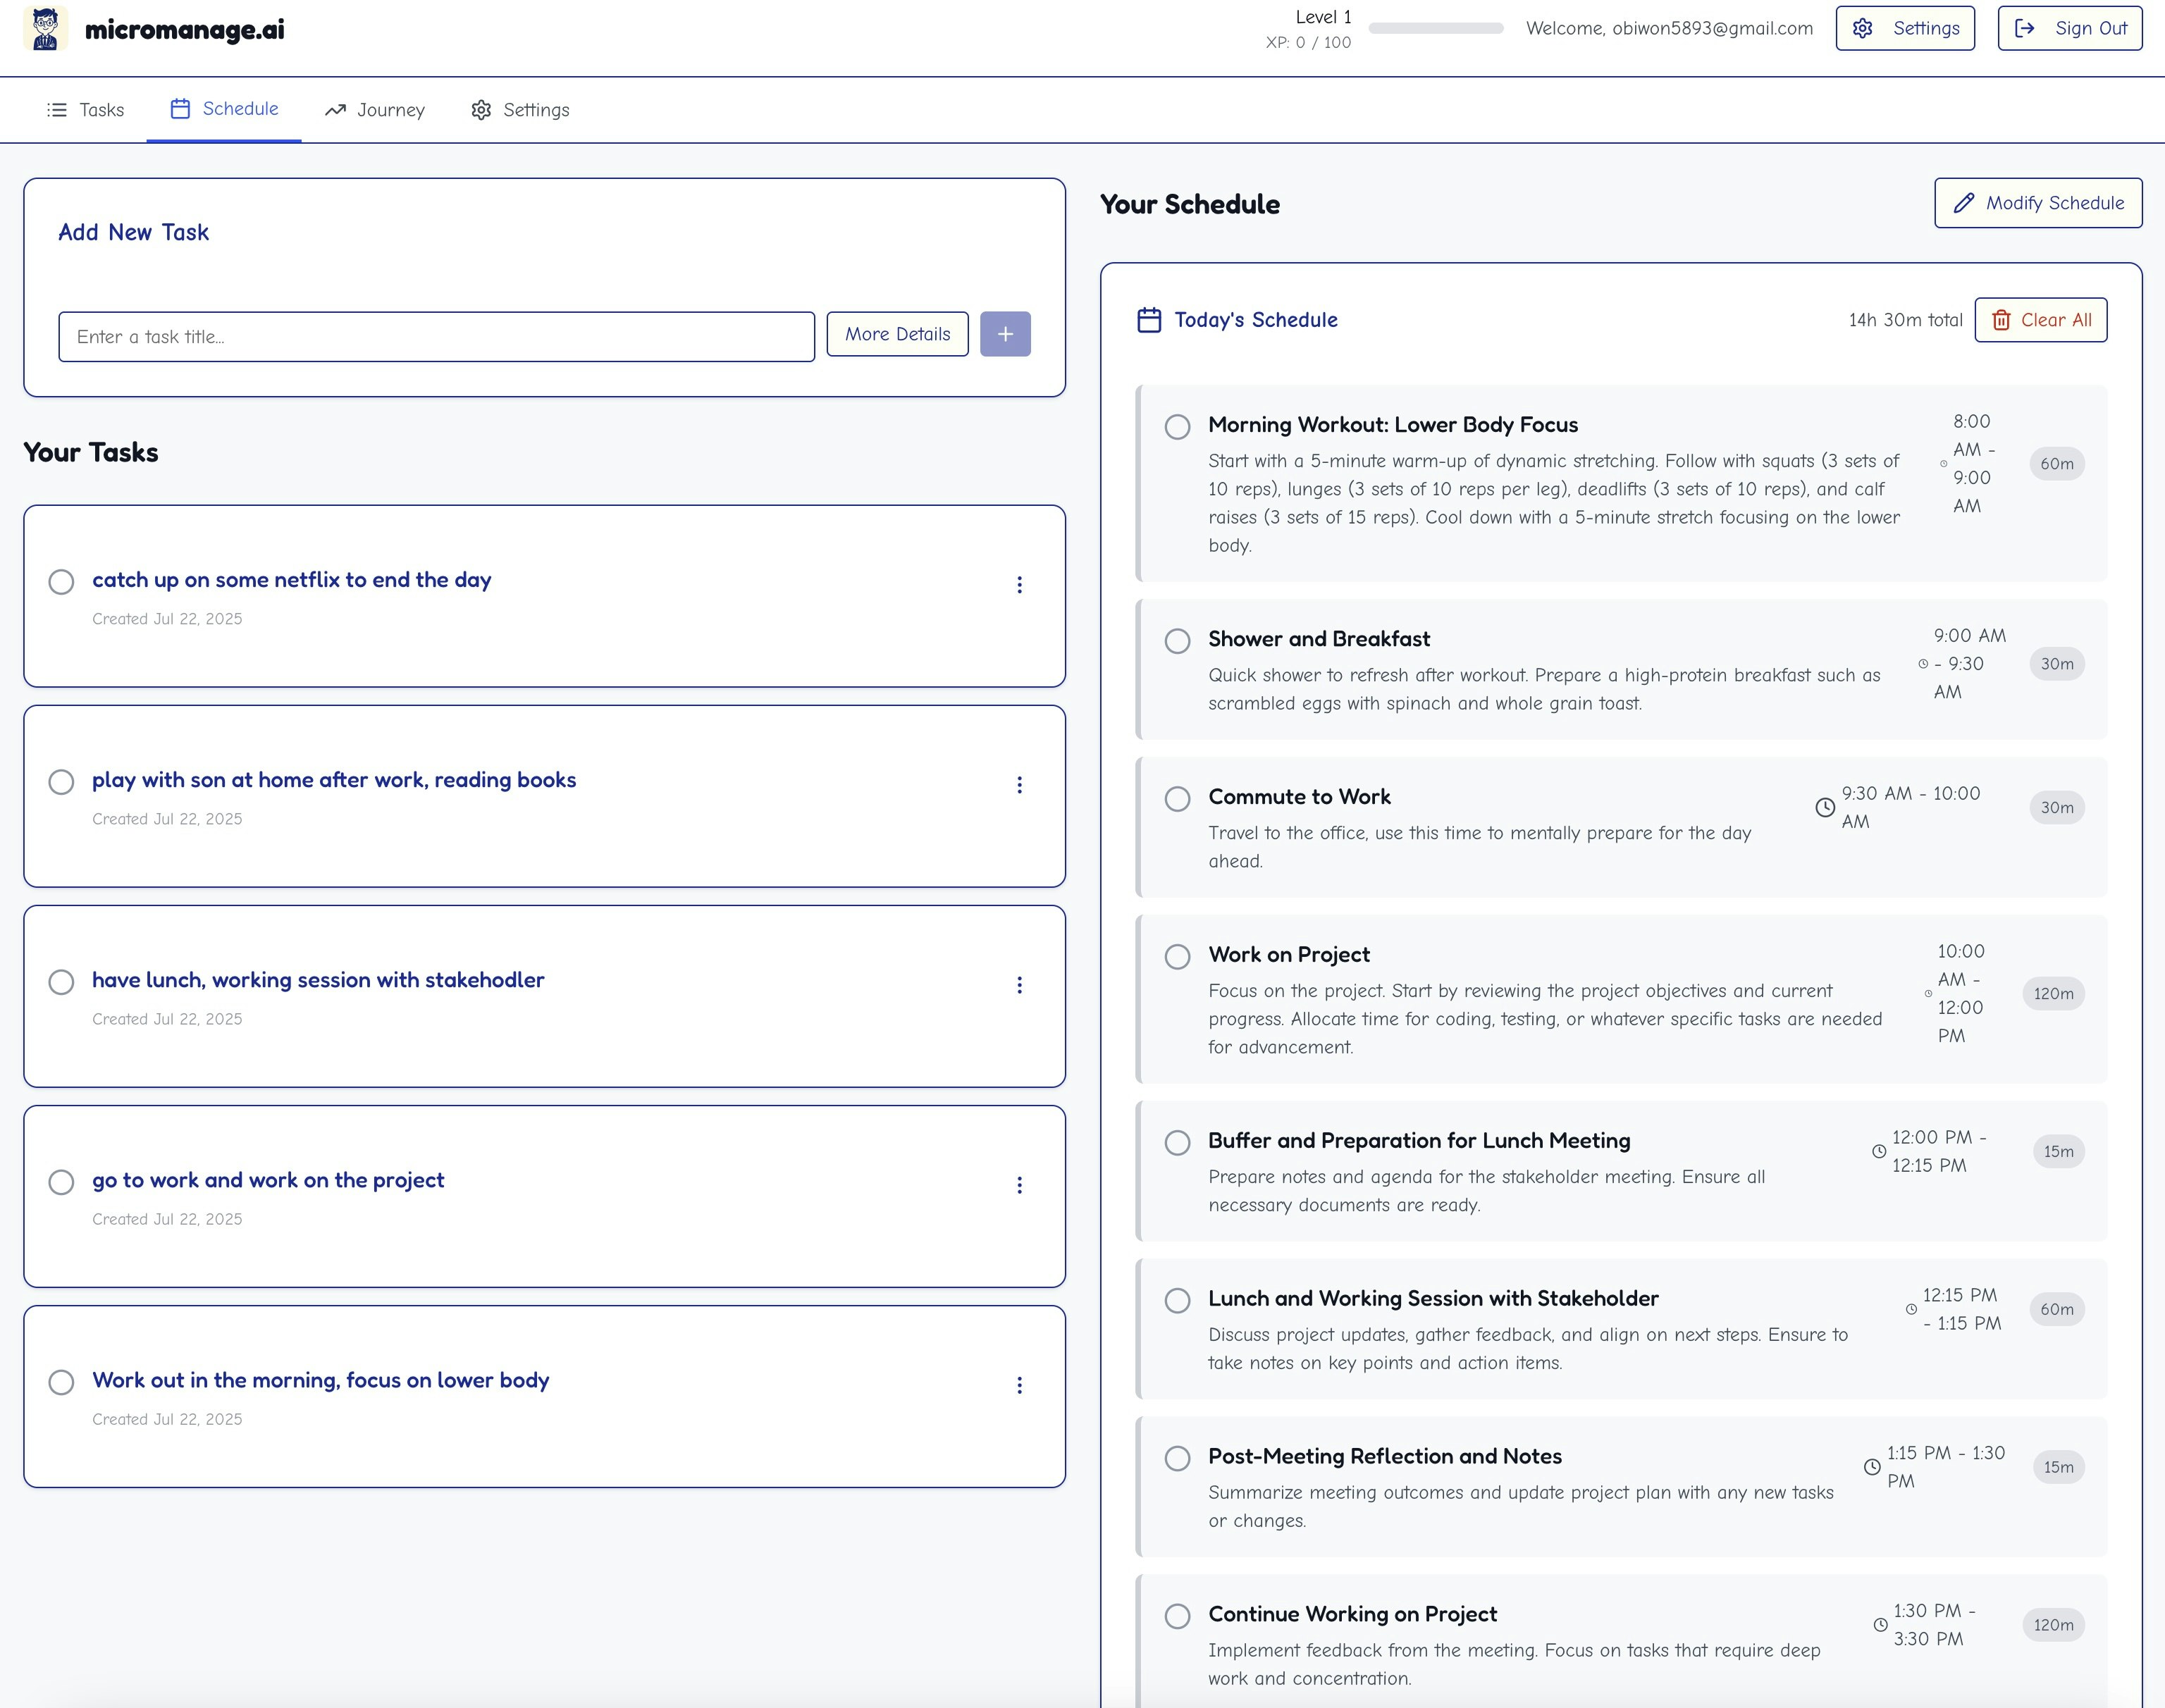Click the trash icon in Clear All
The width and height of the screenshot is (2165, 1708).
point(2001,320)
